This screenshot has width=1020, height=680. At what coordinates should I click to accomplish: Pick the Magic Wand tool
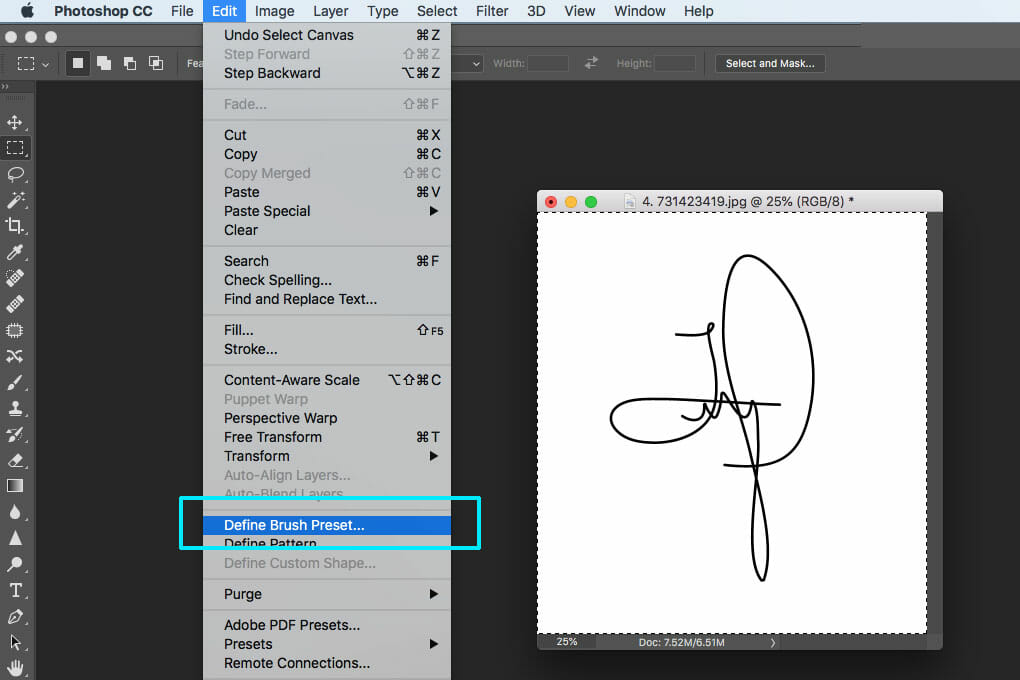pyautogui.click(x=15, y=200)
